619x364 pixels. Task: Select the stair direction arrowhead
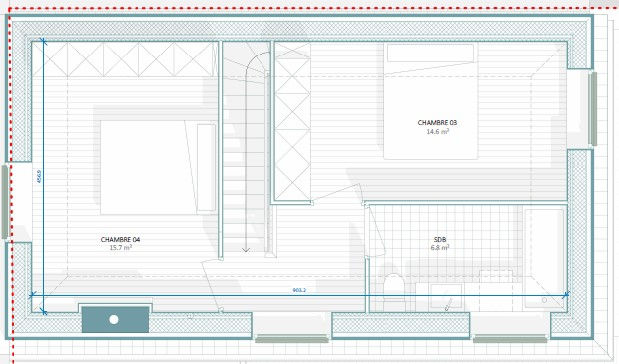(x=246, y=250)
